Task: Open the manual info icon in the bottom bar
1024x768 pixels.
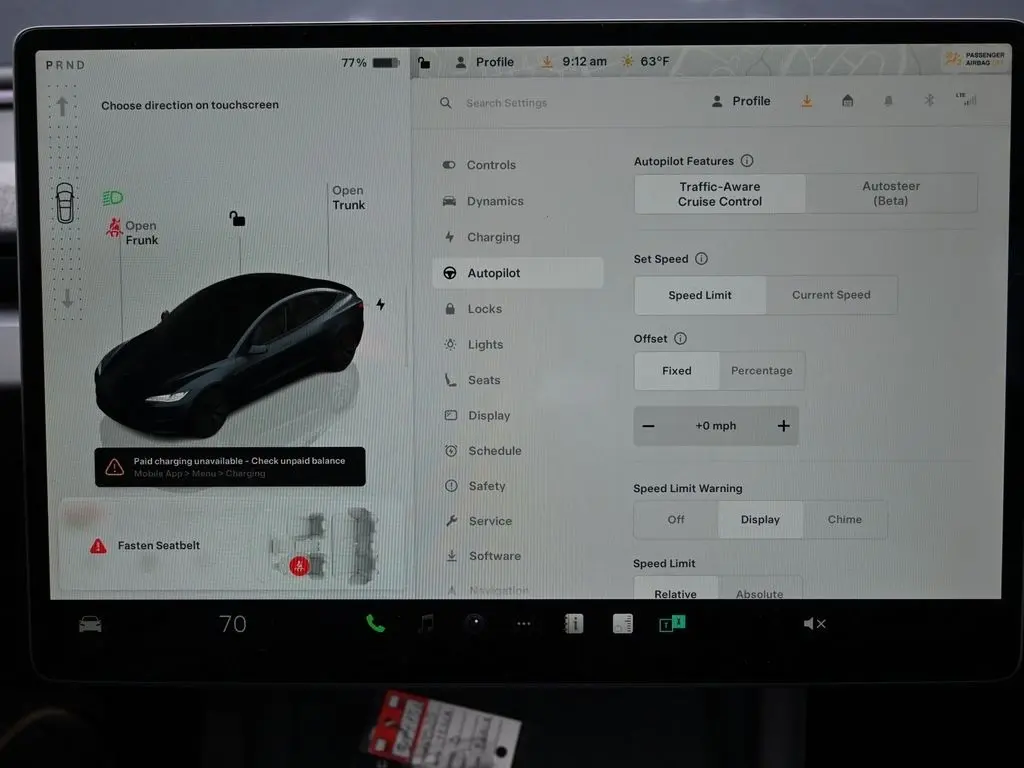Action: click(574, 624)
